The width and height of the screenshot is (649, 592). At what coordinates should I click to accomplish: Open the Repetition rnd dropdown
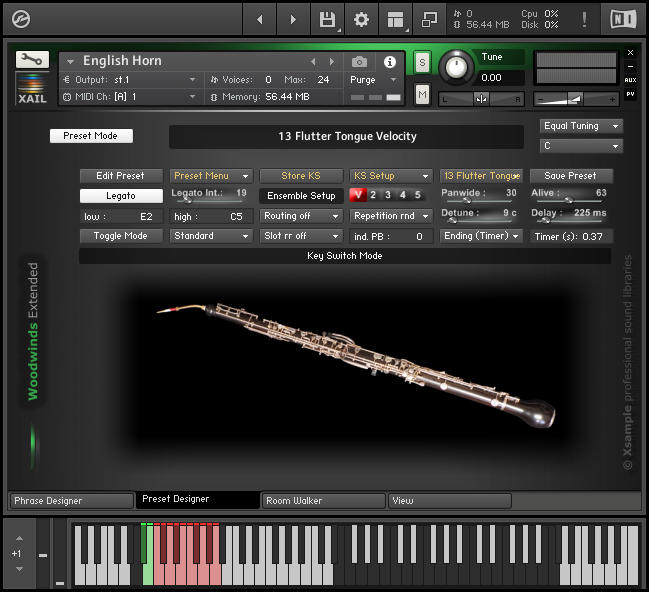391,216
